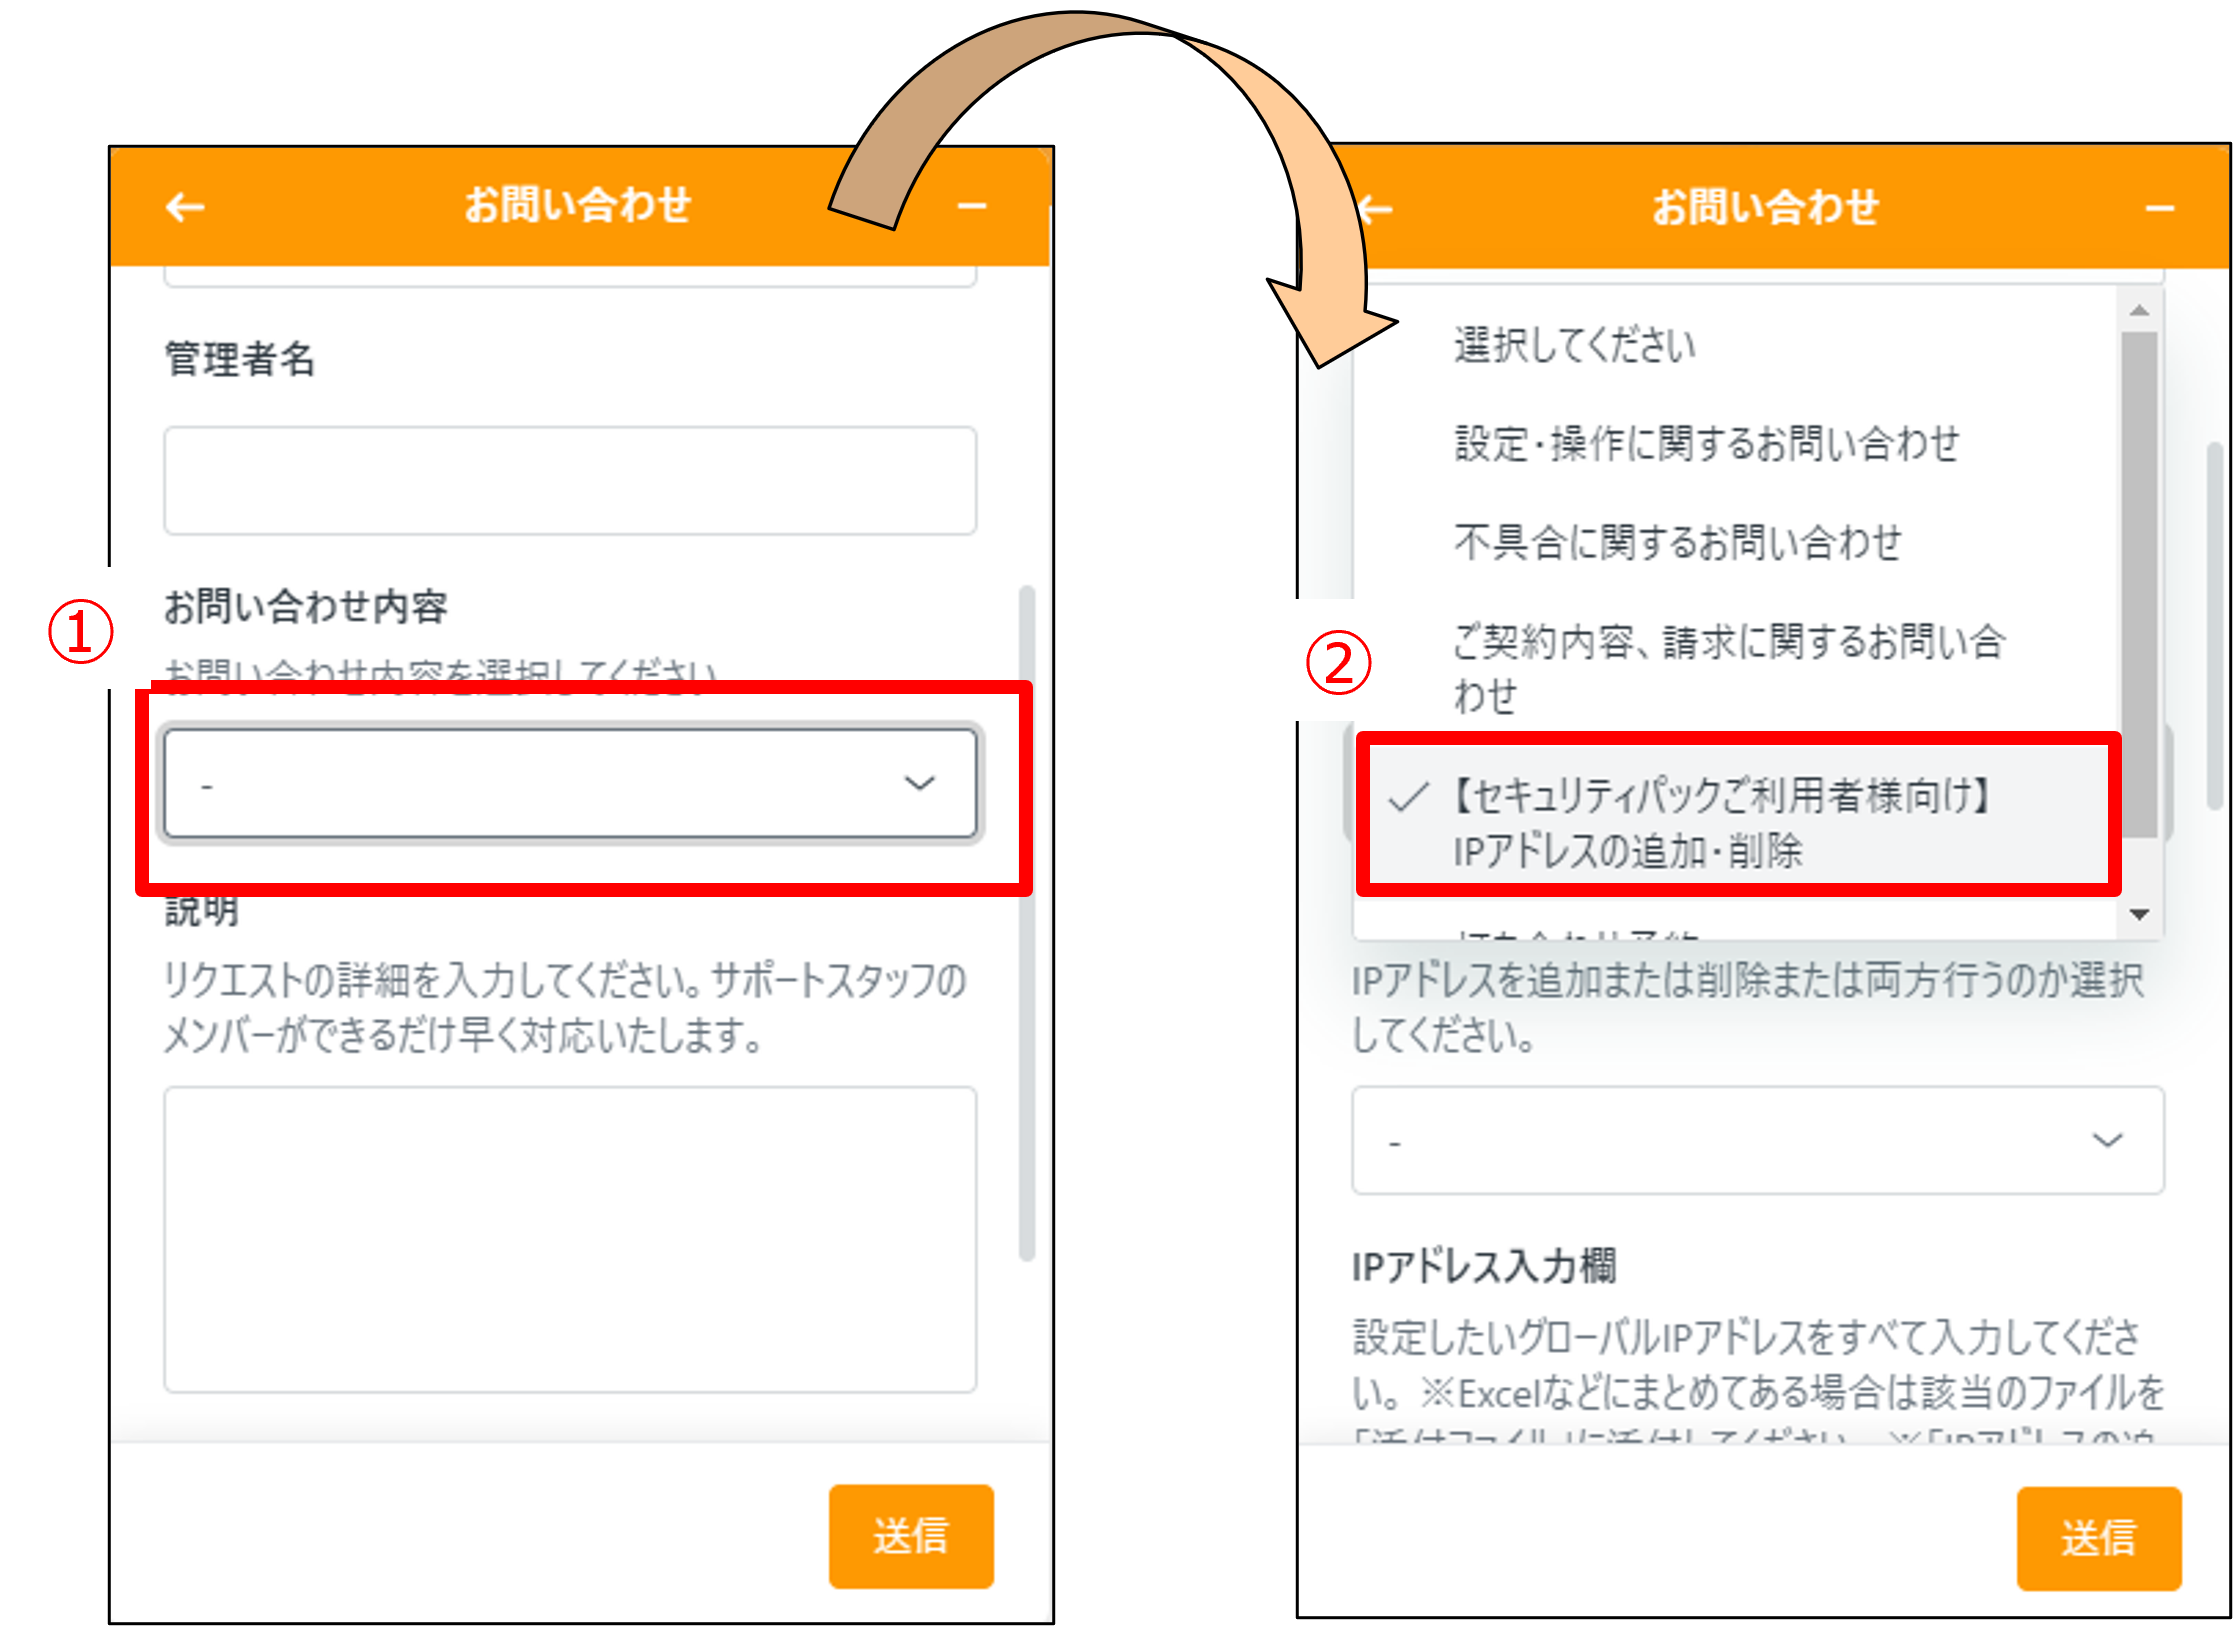Select 選択してください option
The width and height of the screenshot is (2233, 1626).
[x=1574, y=345]
